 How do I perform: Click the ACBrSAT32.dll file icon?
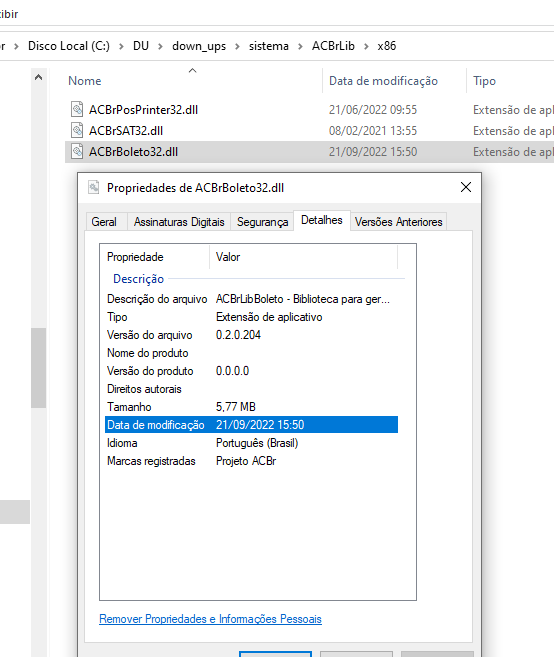pos(77,130)
